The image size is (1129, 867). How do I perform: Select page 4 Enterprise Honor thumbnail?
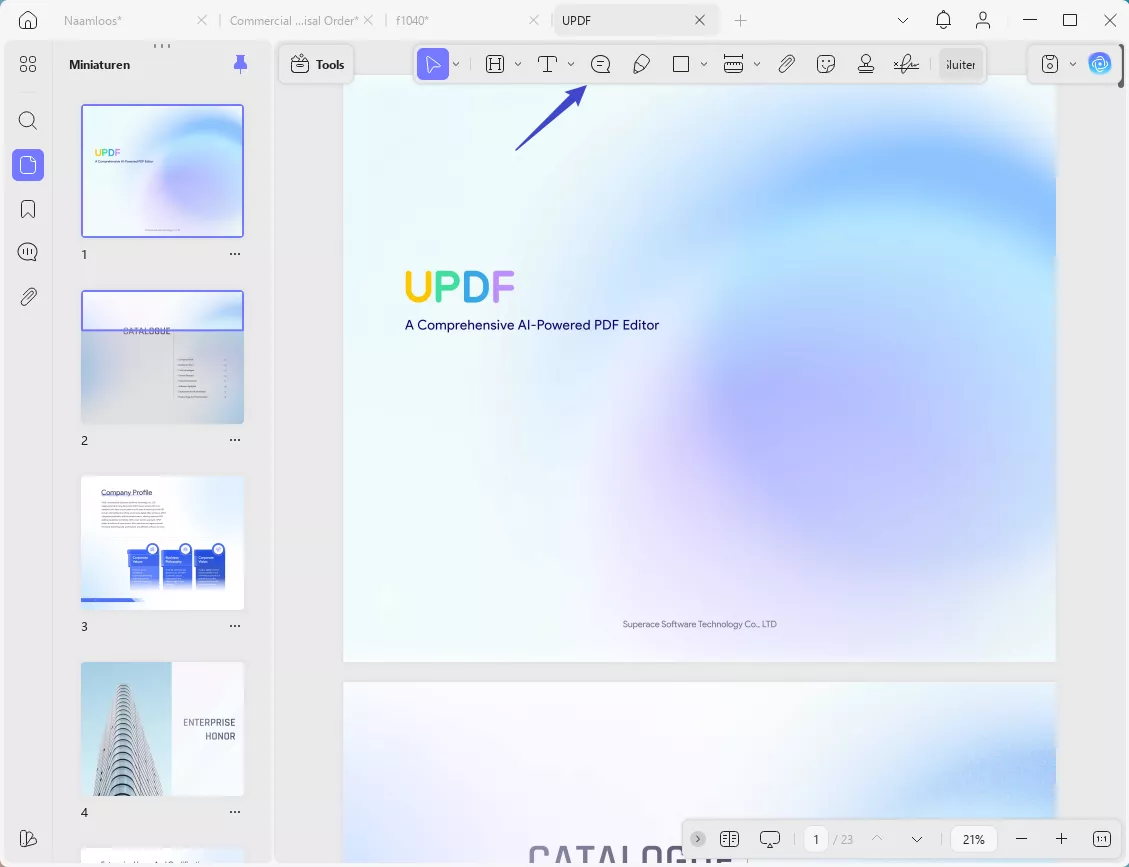coord(162,729)
